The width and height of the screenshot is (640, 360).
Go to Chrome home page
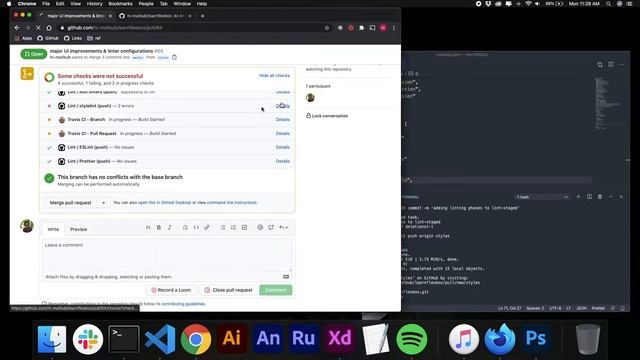(49, 28)
